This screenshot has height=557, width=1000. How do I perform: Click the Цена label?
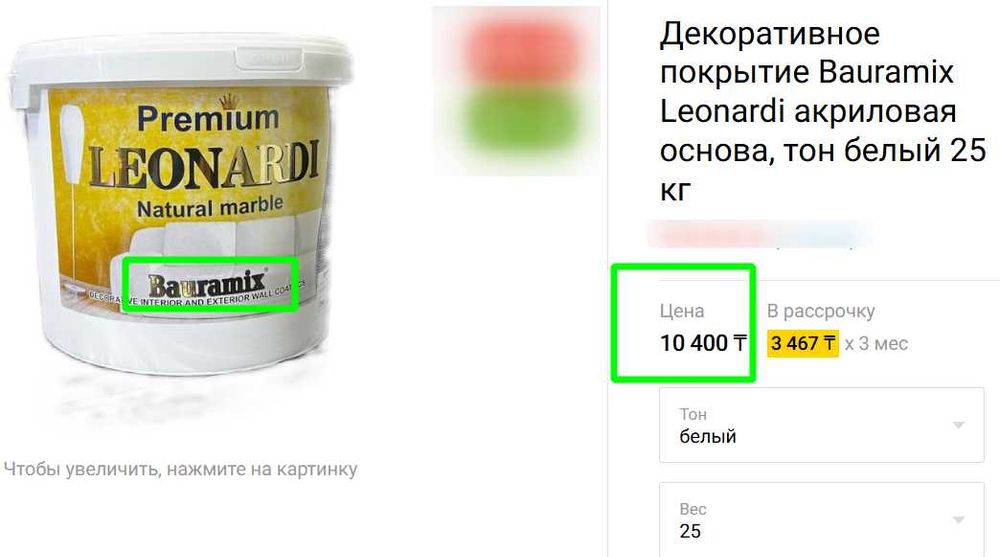682,311
